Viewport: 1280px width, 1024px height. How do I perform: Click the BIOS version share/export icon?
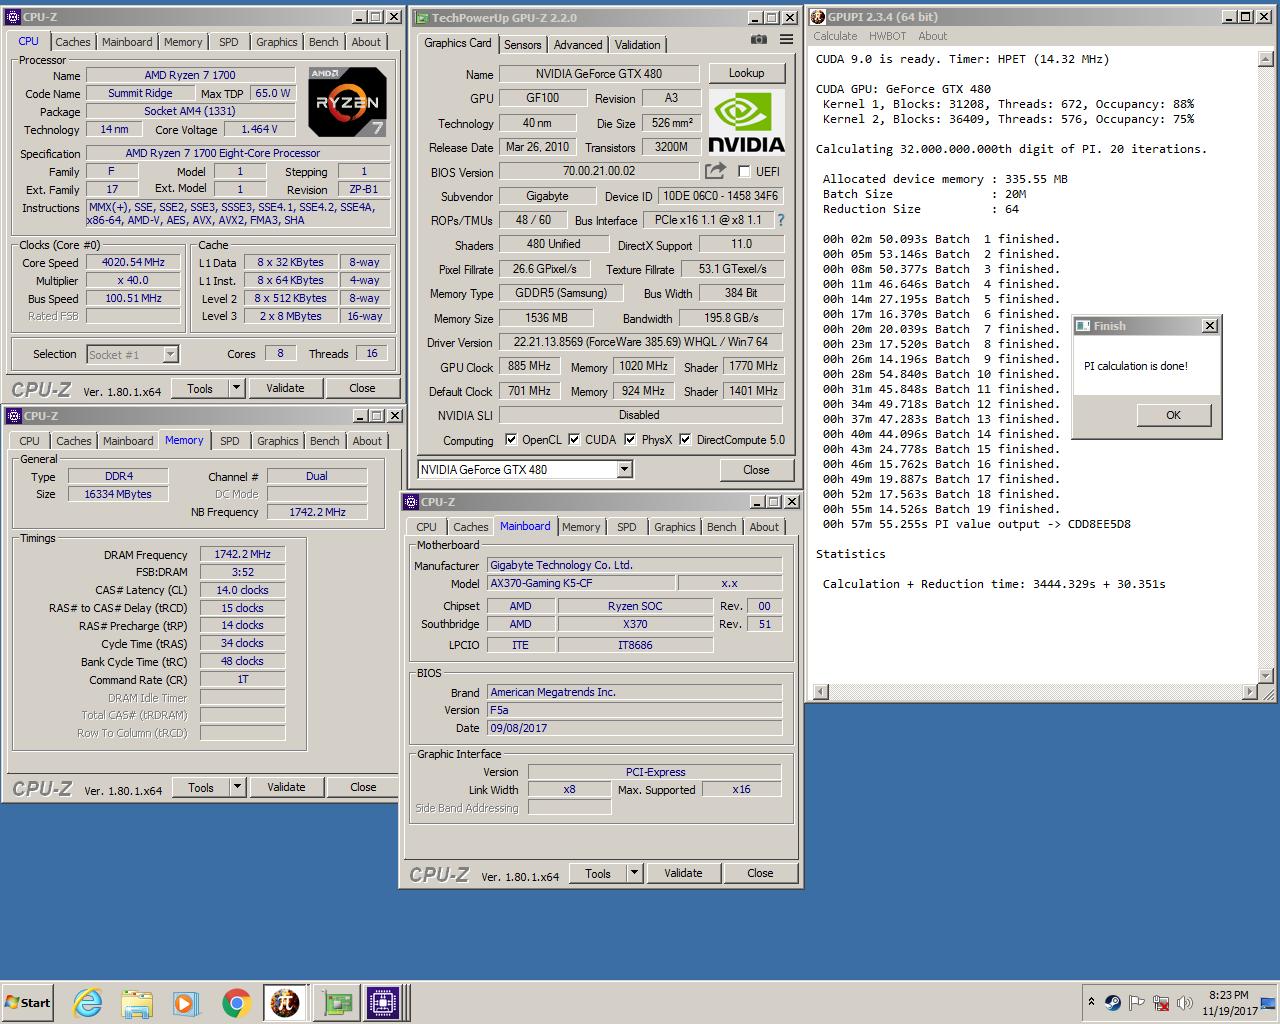coord(715,171)
